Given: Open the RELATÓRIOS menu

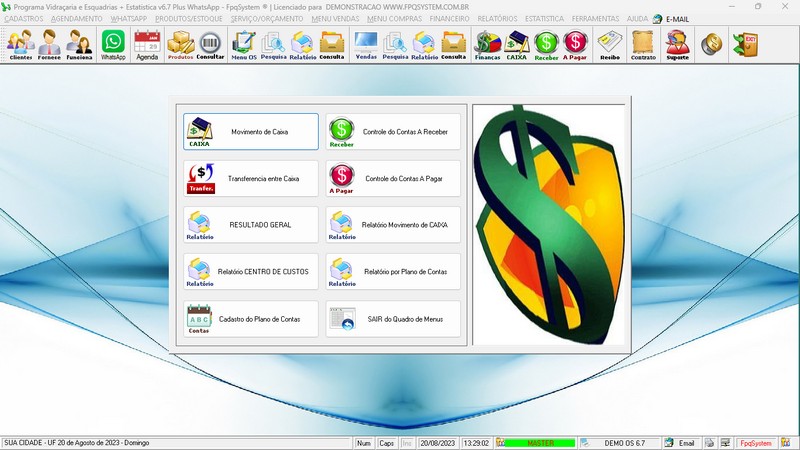Looking at the screenshot, I should (x=497, y=19).
